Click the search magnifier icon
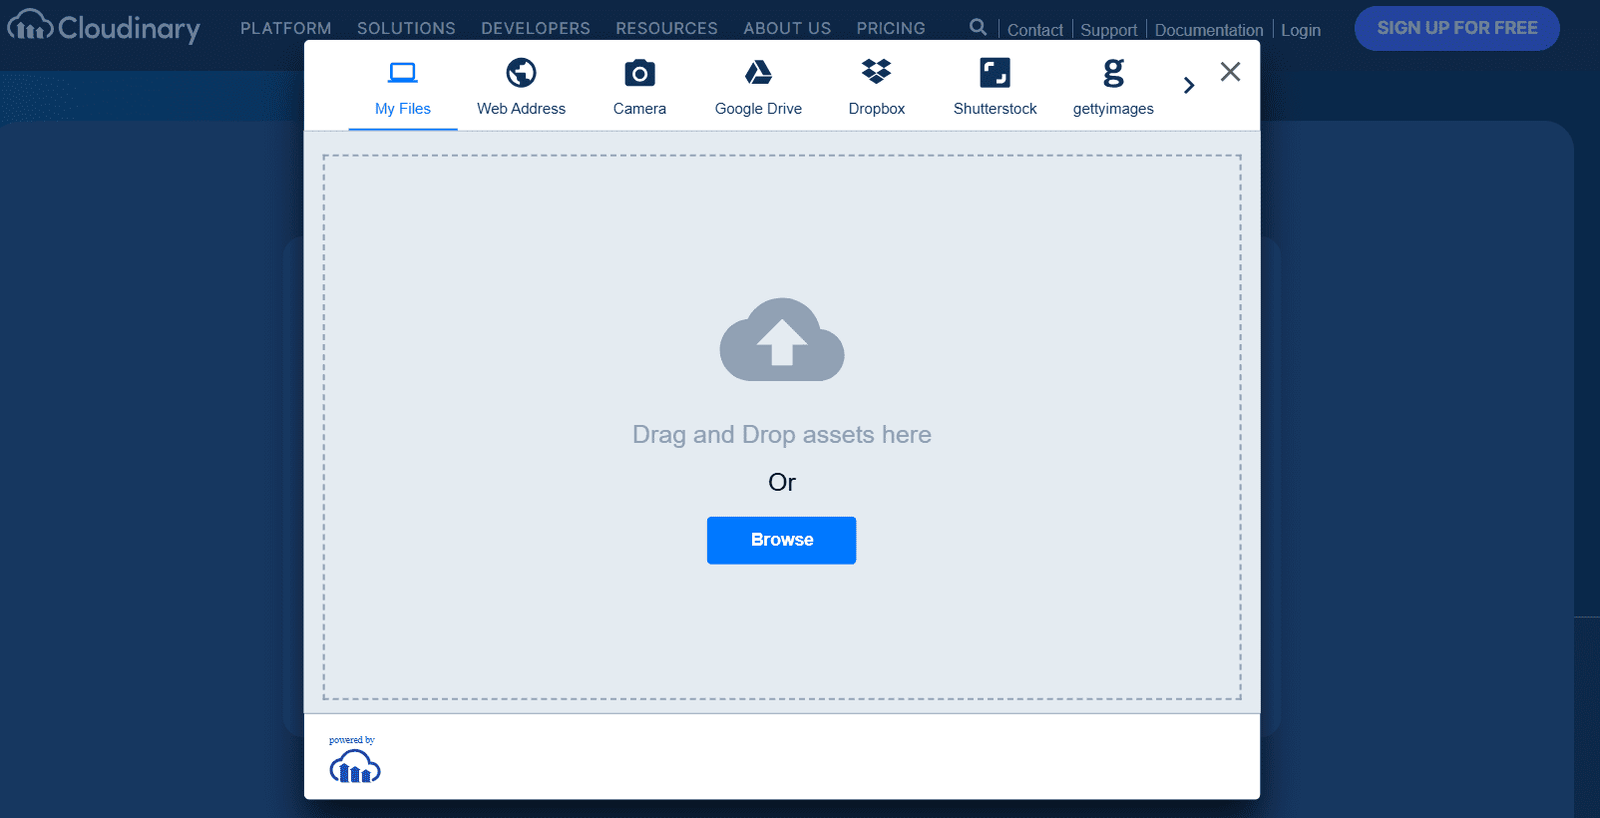This screenshot has height=818, width=1600. [978, 27]
